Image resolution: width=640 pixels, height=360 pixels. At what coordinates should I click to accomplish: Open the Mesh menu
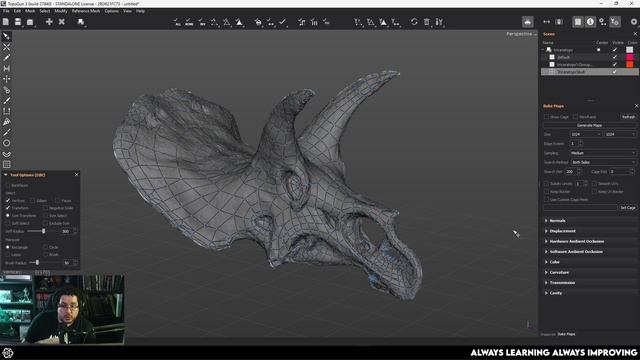(30, 11)
